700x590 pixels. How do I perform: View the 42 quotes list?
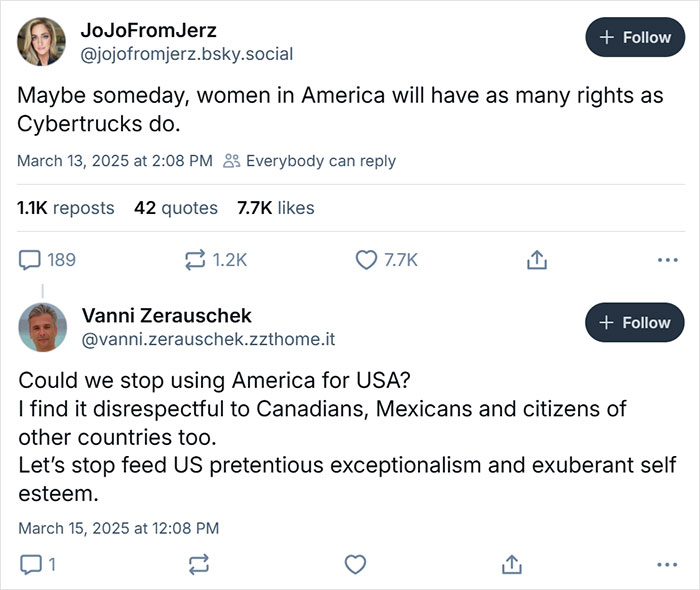click(176, 208)
